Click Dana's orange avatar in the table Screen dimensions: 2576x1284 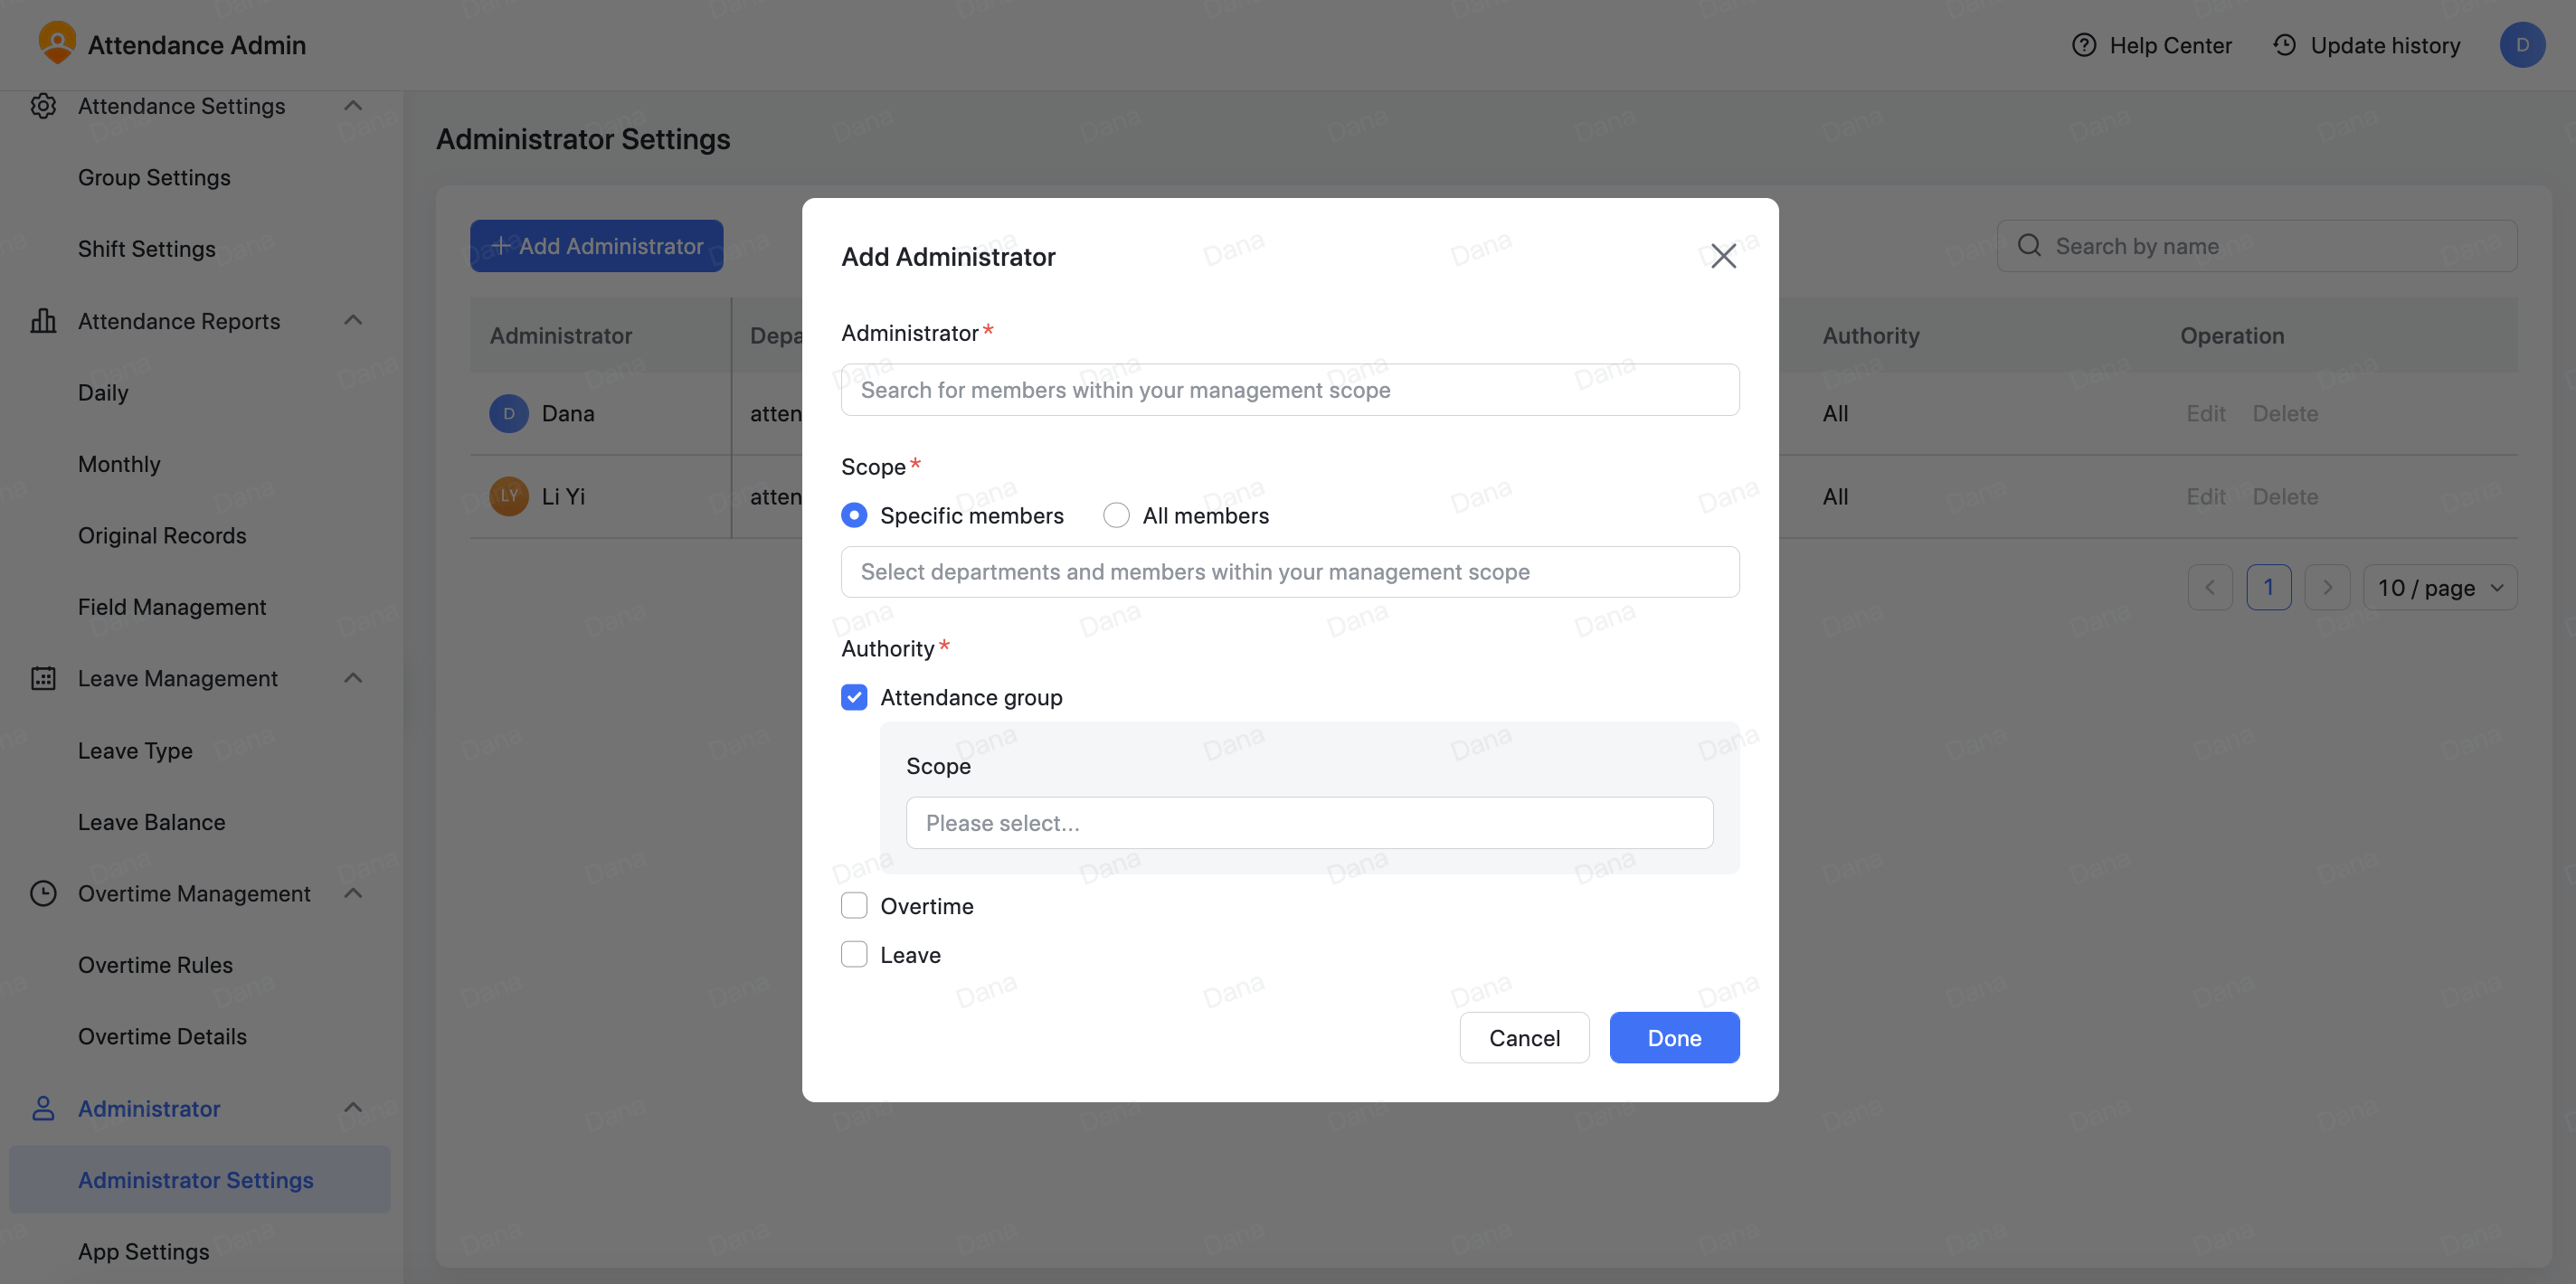(508, 413)
